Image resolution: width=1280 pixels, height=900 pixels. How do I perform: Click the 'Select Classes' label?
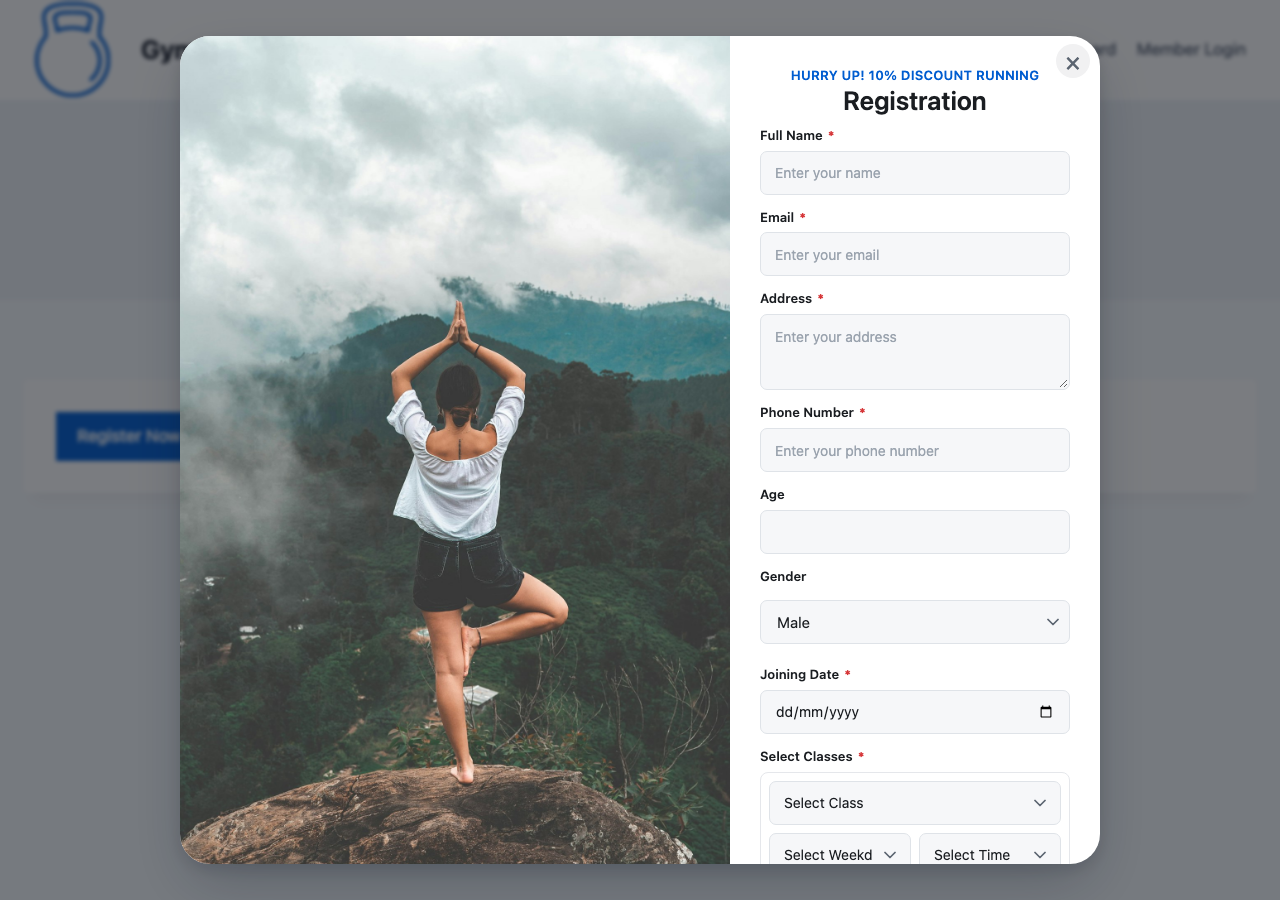click(806, 757)
